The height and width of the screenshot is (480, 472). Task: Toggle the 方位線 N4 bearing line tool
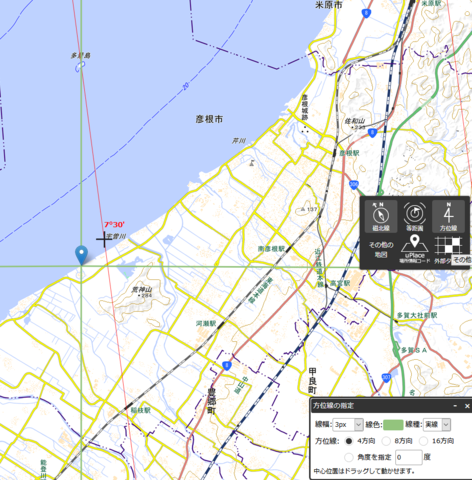(x=448, y=216)
